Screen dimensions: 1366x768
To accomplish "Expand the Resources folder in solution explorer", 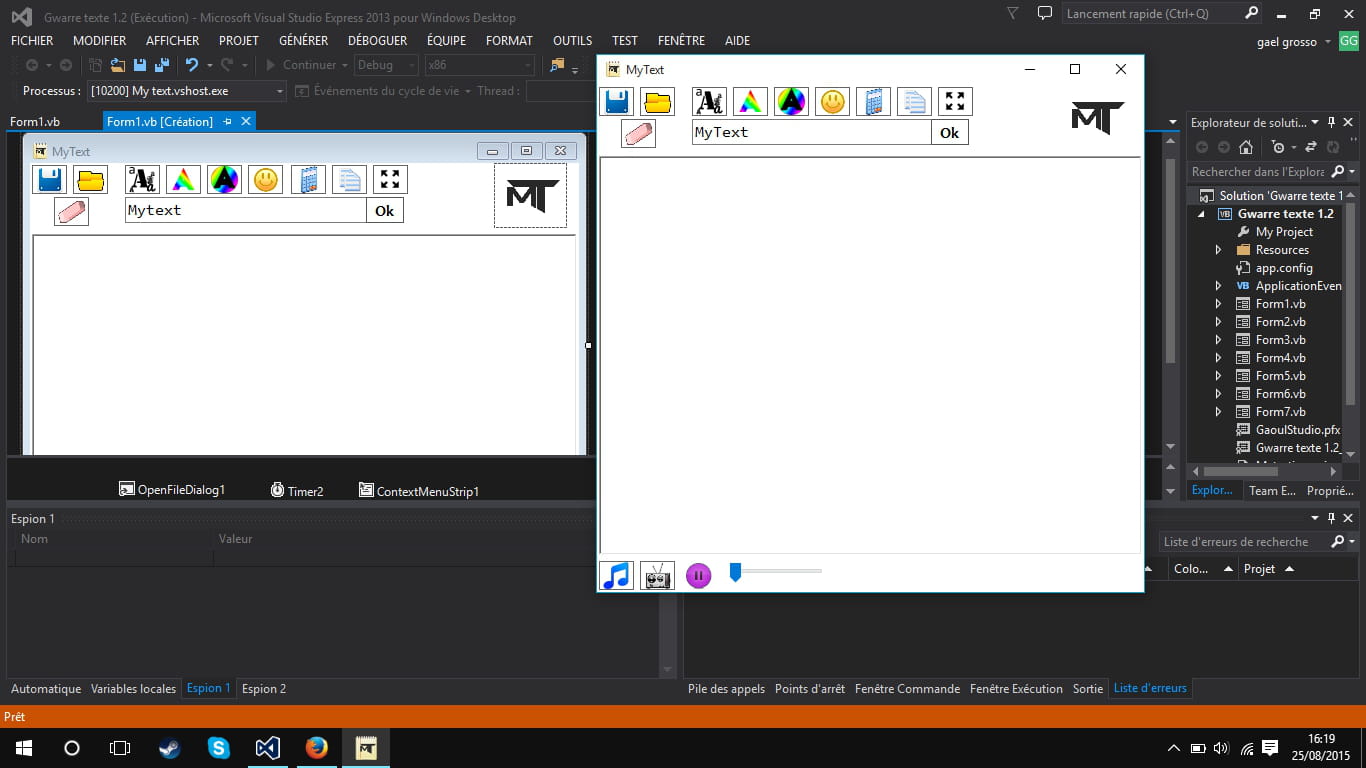I will pos(1218,250).
